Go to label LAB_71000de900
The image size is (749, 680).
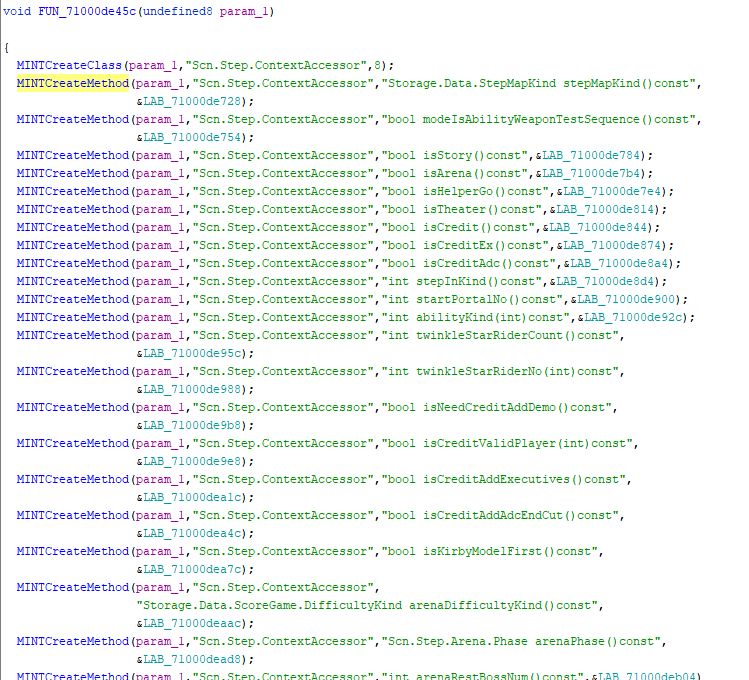point(626,299)
